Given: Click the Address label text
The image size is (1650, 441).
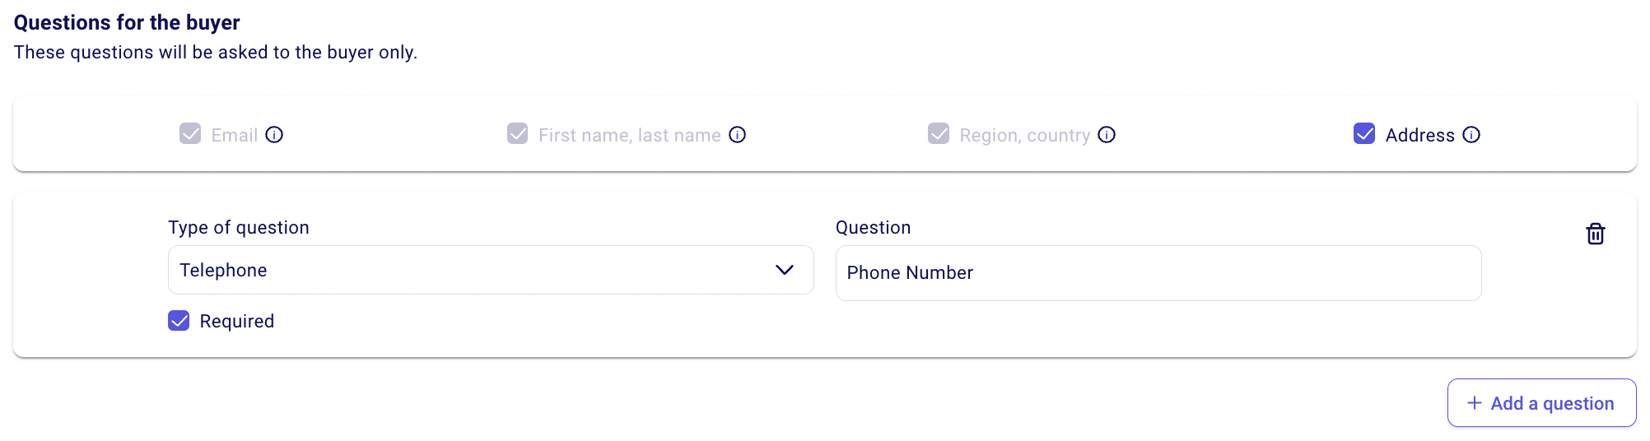Looking at the screenshot, I should [x=1419, y=135].
